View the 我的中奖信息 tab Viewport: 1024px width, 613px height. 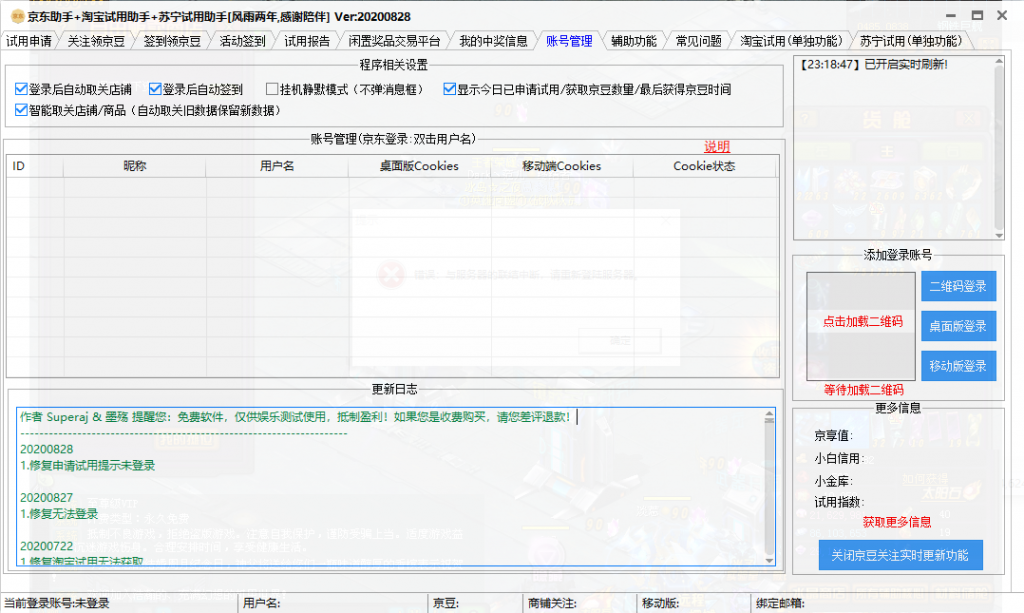pos(493,41)
